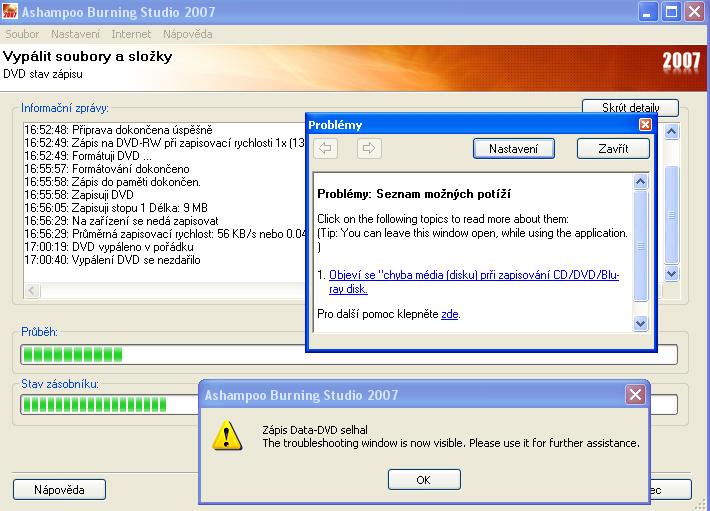Close the Problémy troubleshooting window
The width and height of the screenshot is (710, 511).
pos(645,124)
